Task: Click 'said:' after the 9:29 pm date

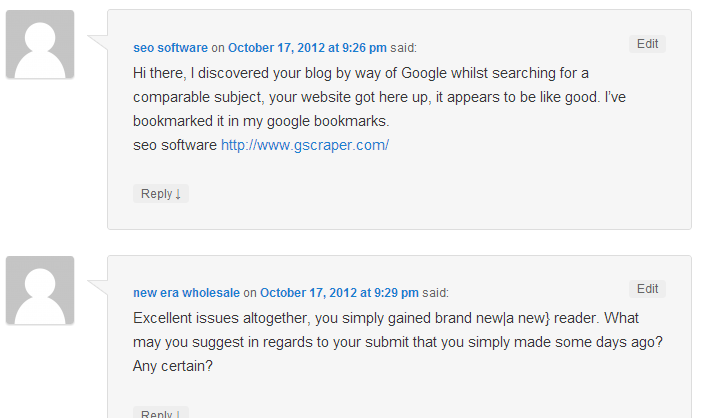Action: point(435,293)
